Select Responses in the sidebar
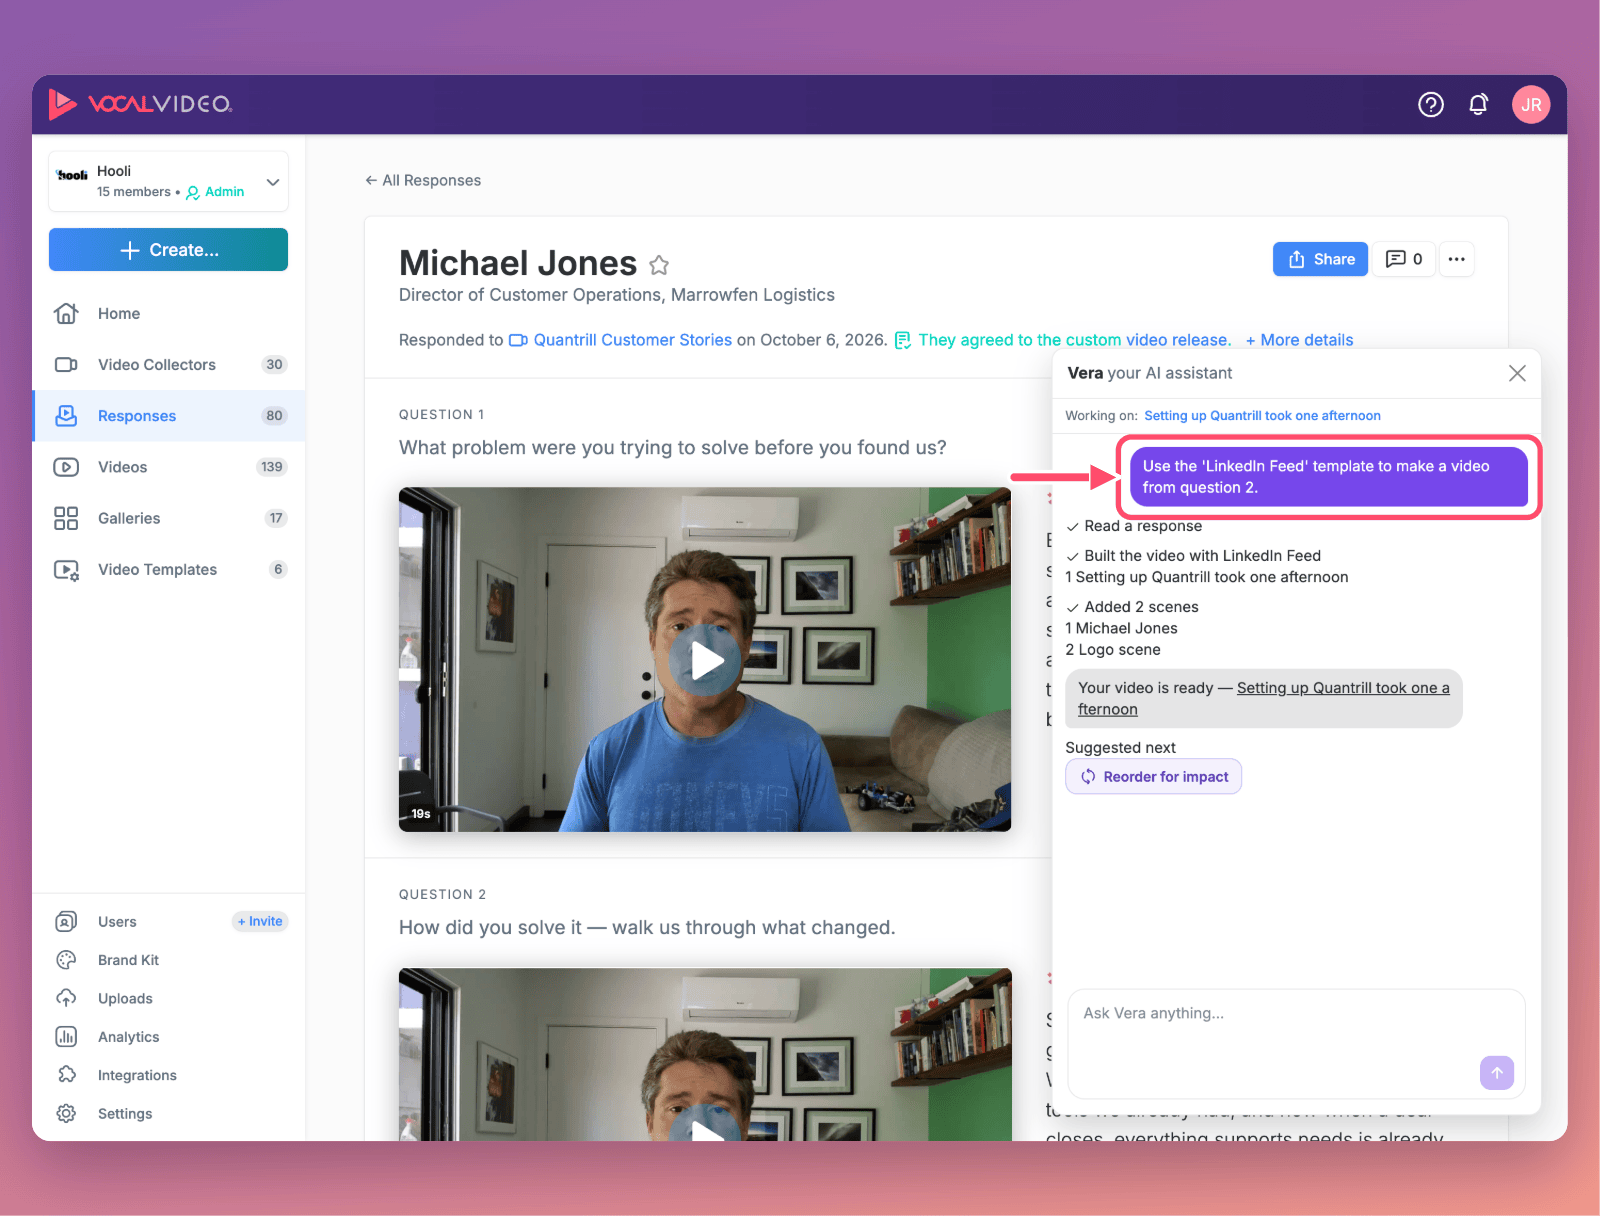The image size is (1600, 1216). pos(168,416)
